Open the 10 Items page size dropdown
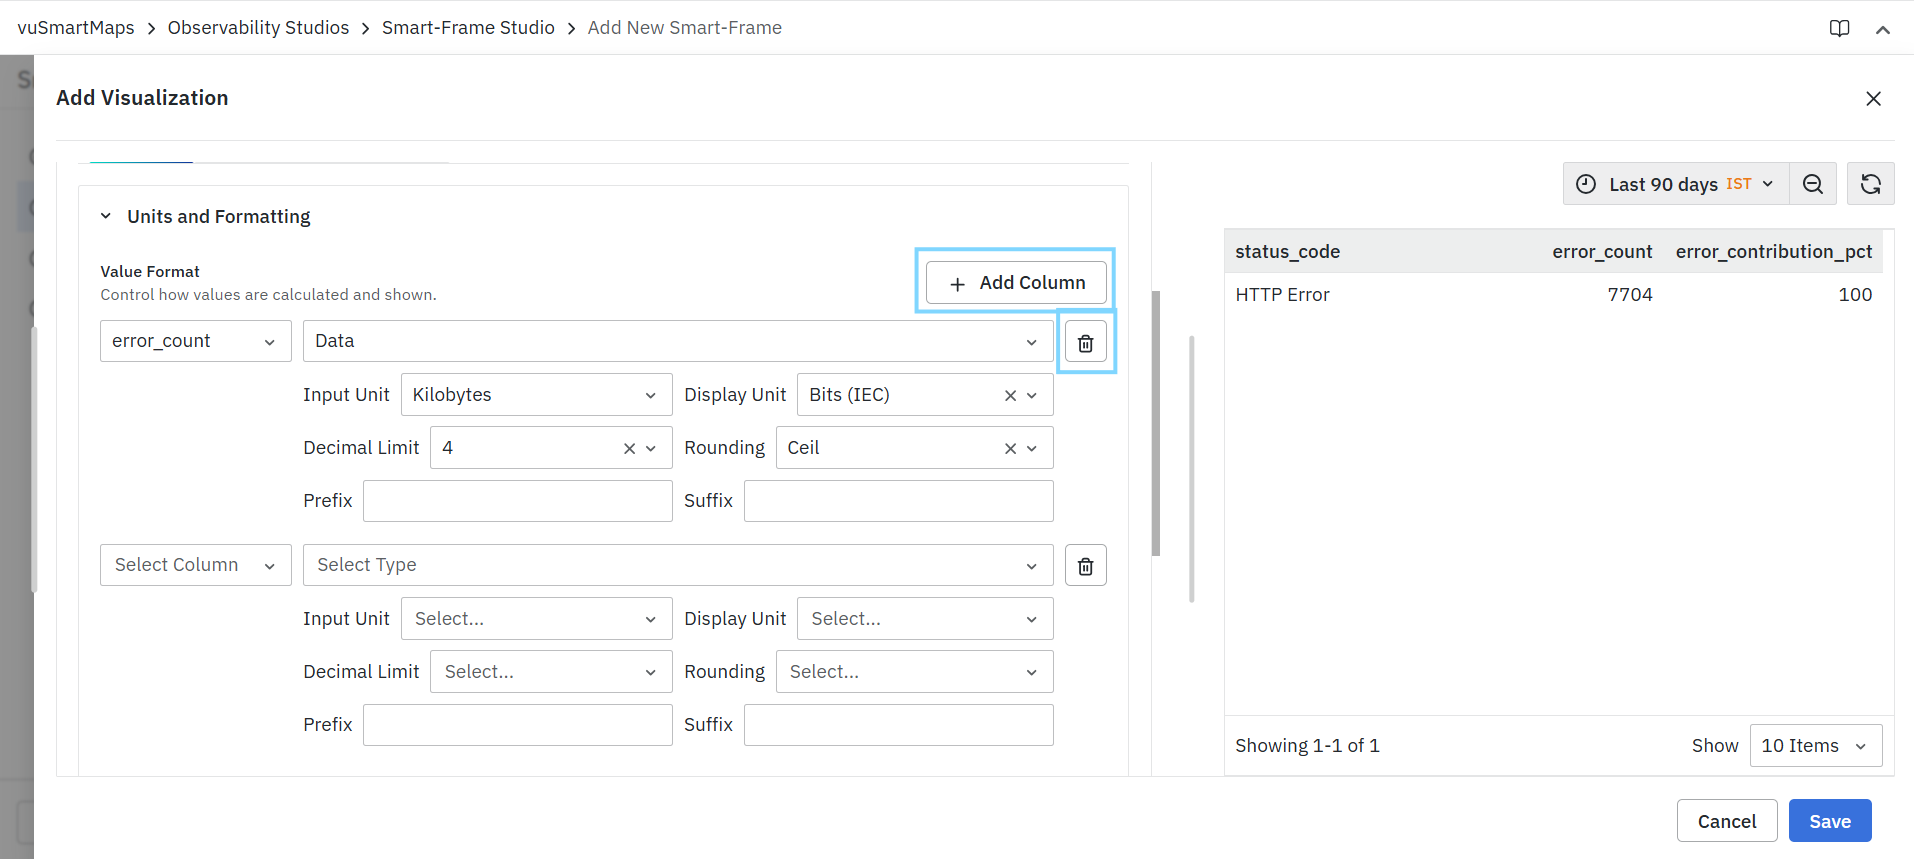Viewport: 1914px width, 859px height. [1815, 746]
